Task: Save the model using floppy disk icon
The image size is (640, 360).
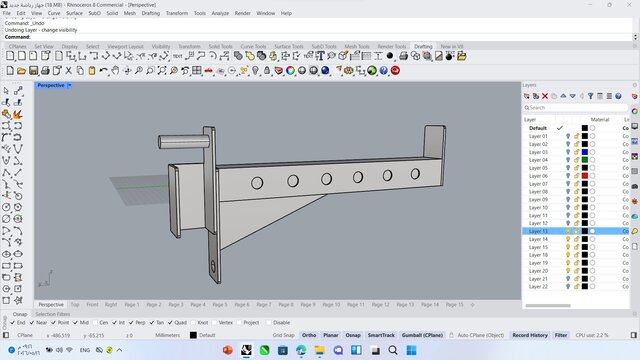Action: pyautogui.click(x=33, y=71)
